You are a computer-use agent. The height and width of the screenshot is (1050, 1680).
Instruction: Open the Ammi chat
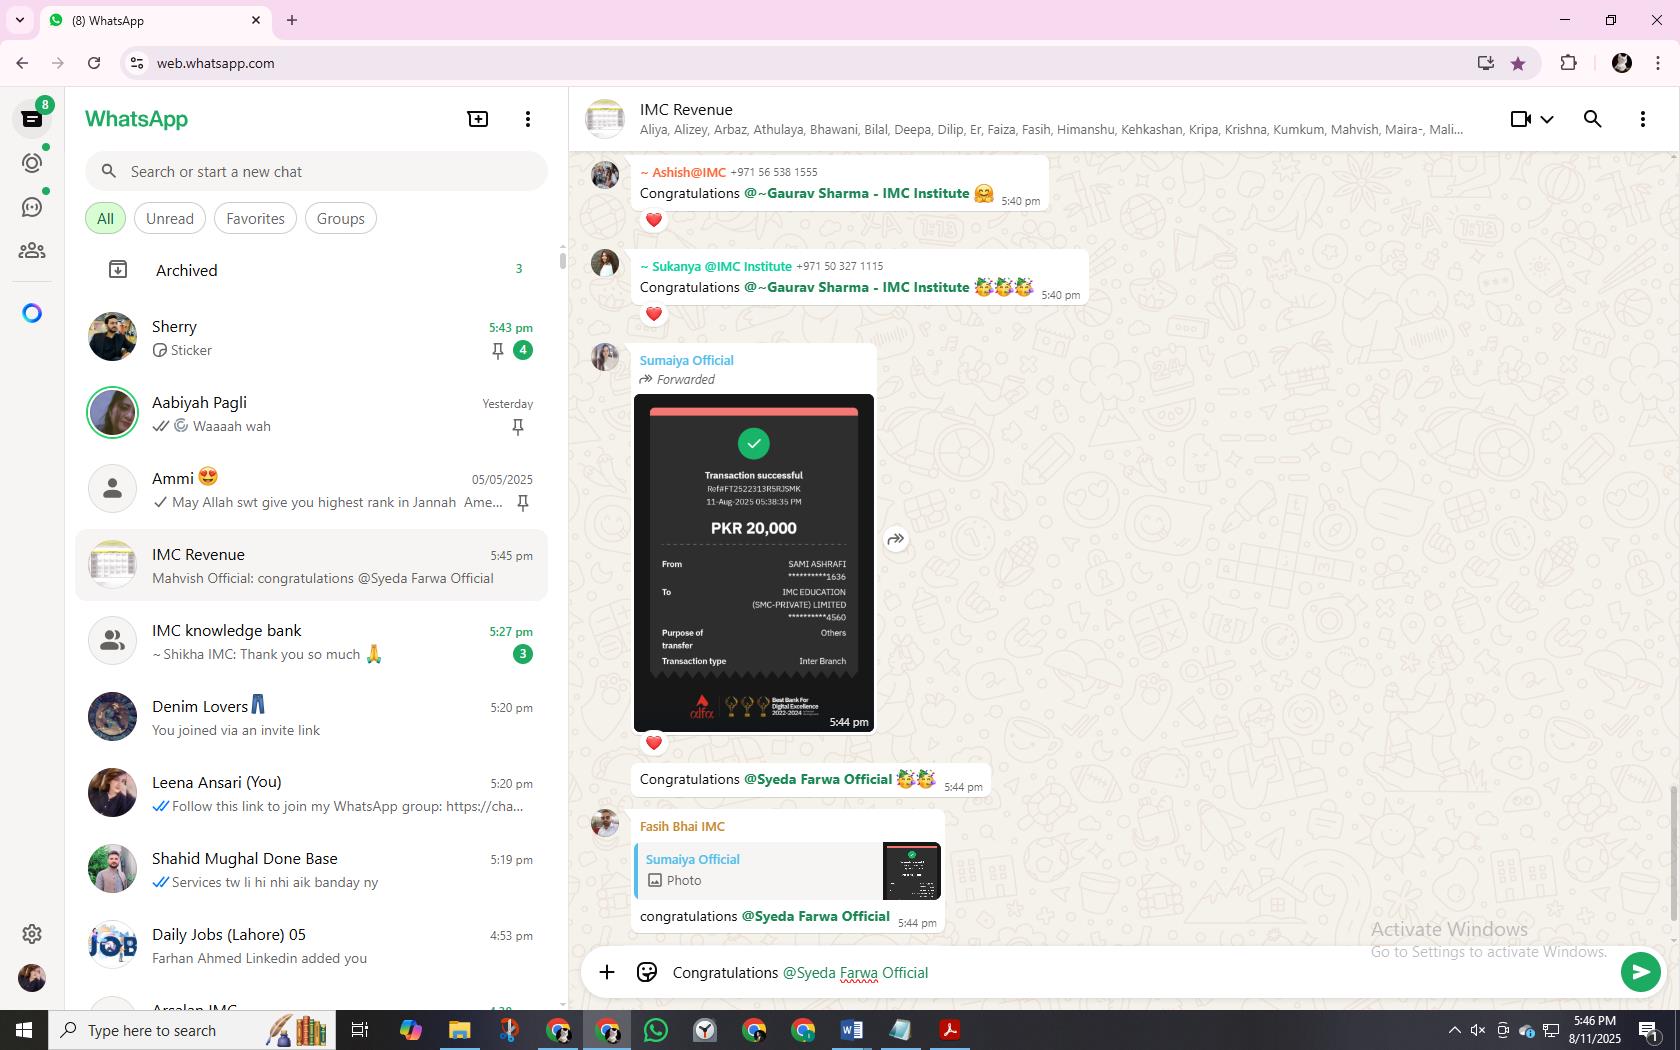pyautogui.click(x=312, y=489)
